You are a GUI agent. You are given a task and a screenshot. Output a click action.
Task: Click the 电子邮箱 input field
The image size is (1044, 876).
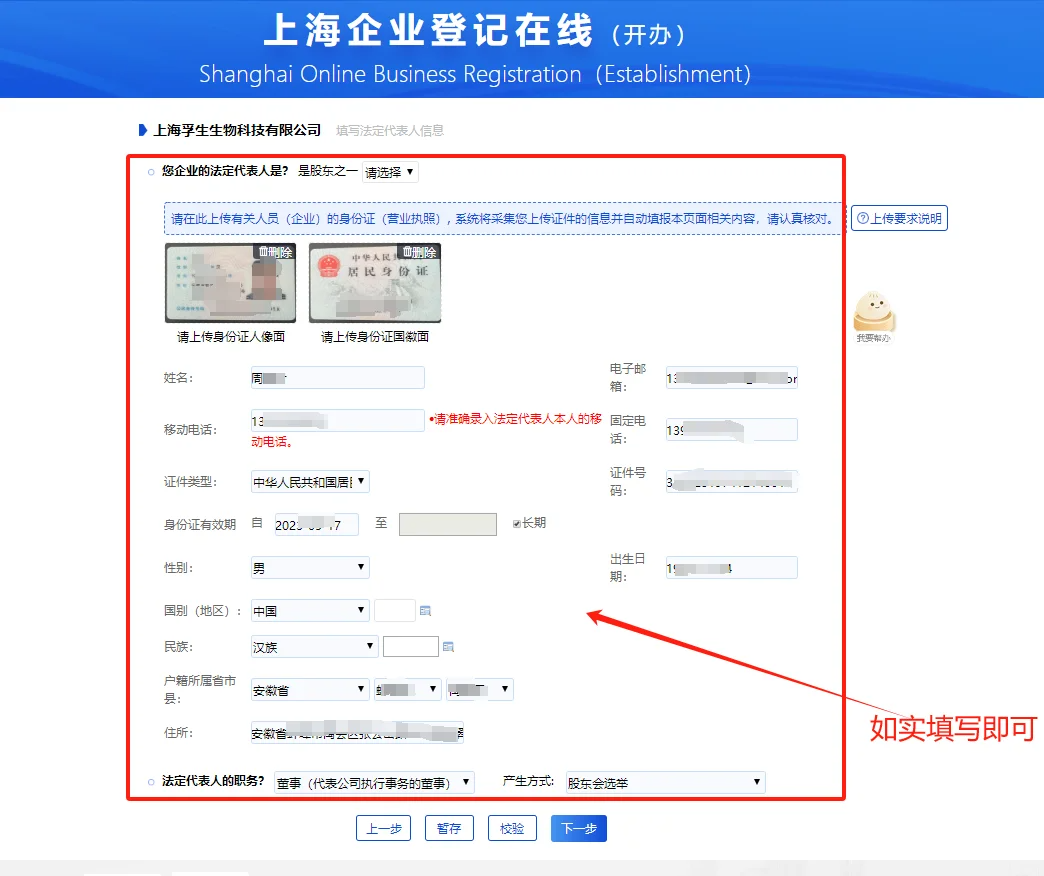click(732, 377)
